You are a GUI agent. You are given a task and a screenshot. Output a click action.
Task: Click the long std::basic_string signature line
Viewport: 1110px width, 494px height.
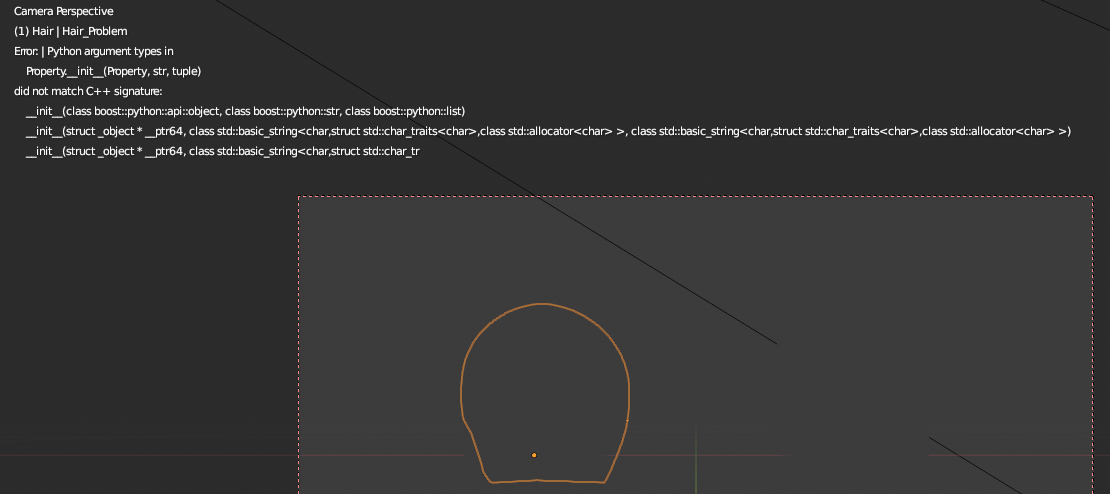[547, 132]
